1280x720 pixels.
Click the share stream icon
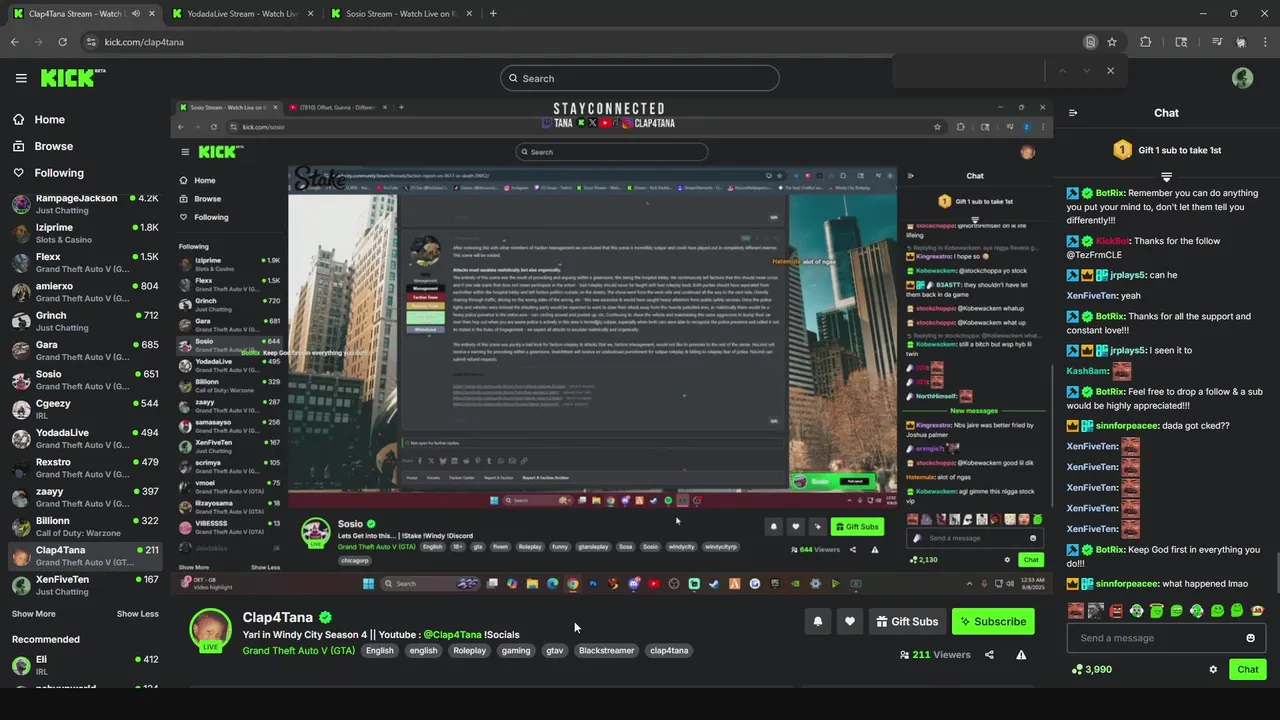click(x=989, y=655)
